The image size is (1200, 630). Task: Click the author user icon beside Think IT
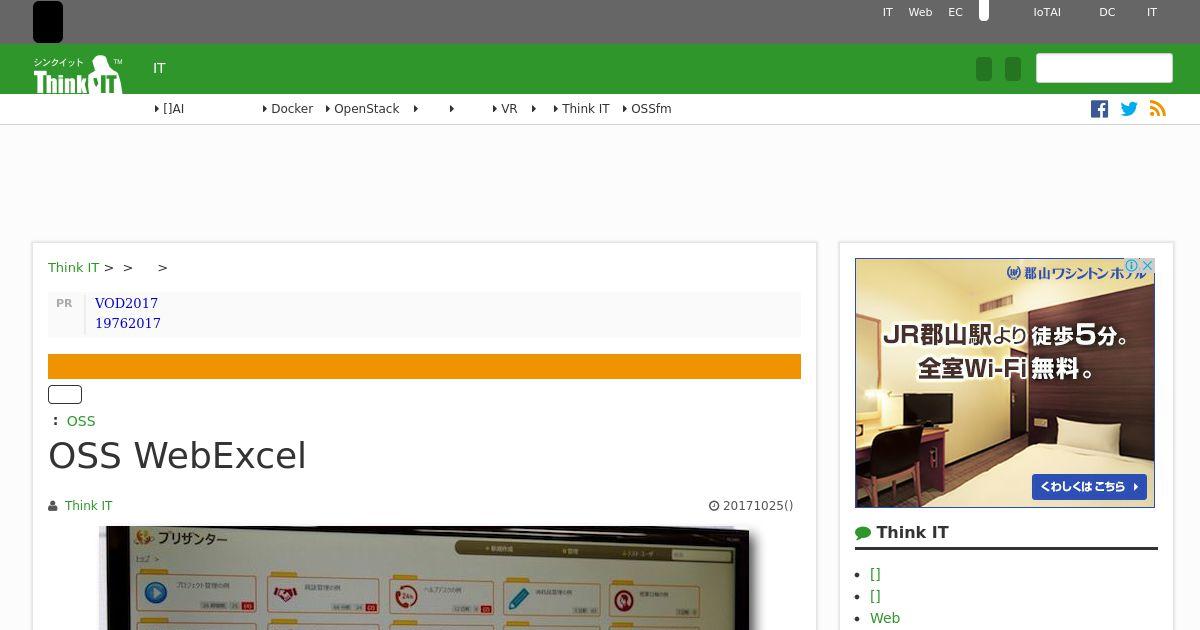point(53,506)
